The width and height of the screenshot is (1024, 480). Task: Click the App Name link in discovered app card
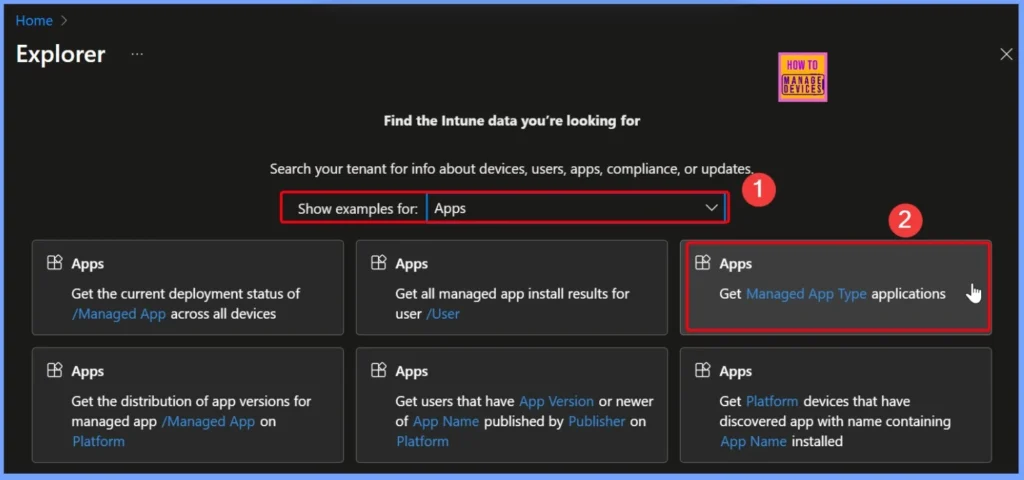click(x=753, y=441)
